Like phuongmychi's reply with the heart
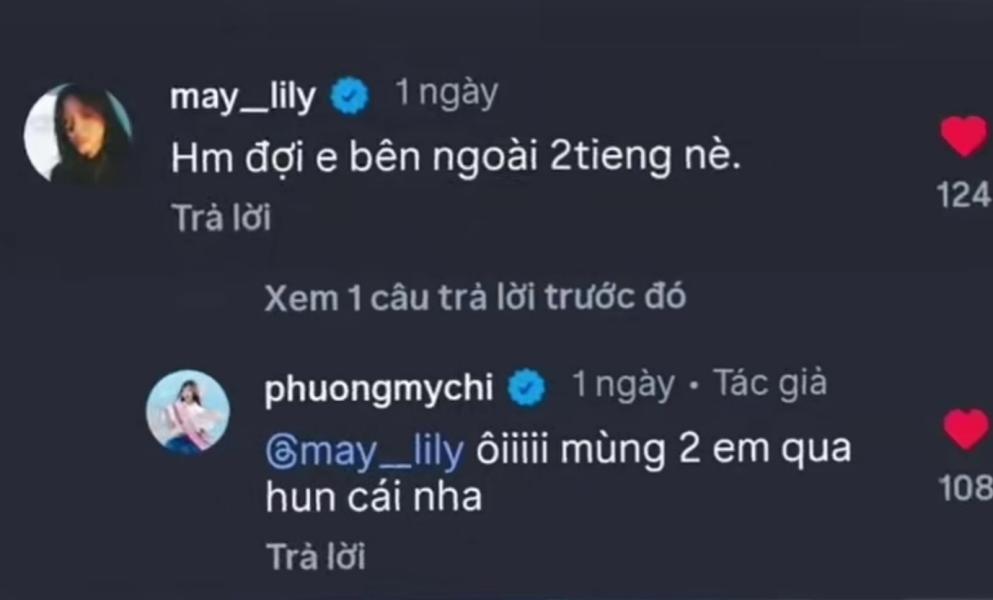This screenshot has height=600, width=993. 966,431
